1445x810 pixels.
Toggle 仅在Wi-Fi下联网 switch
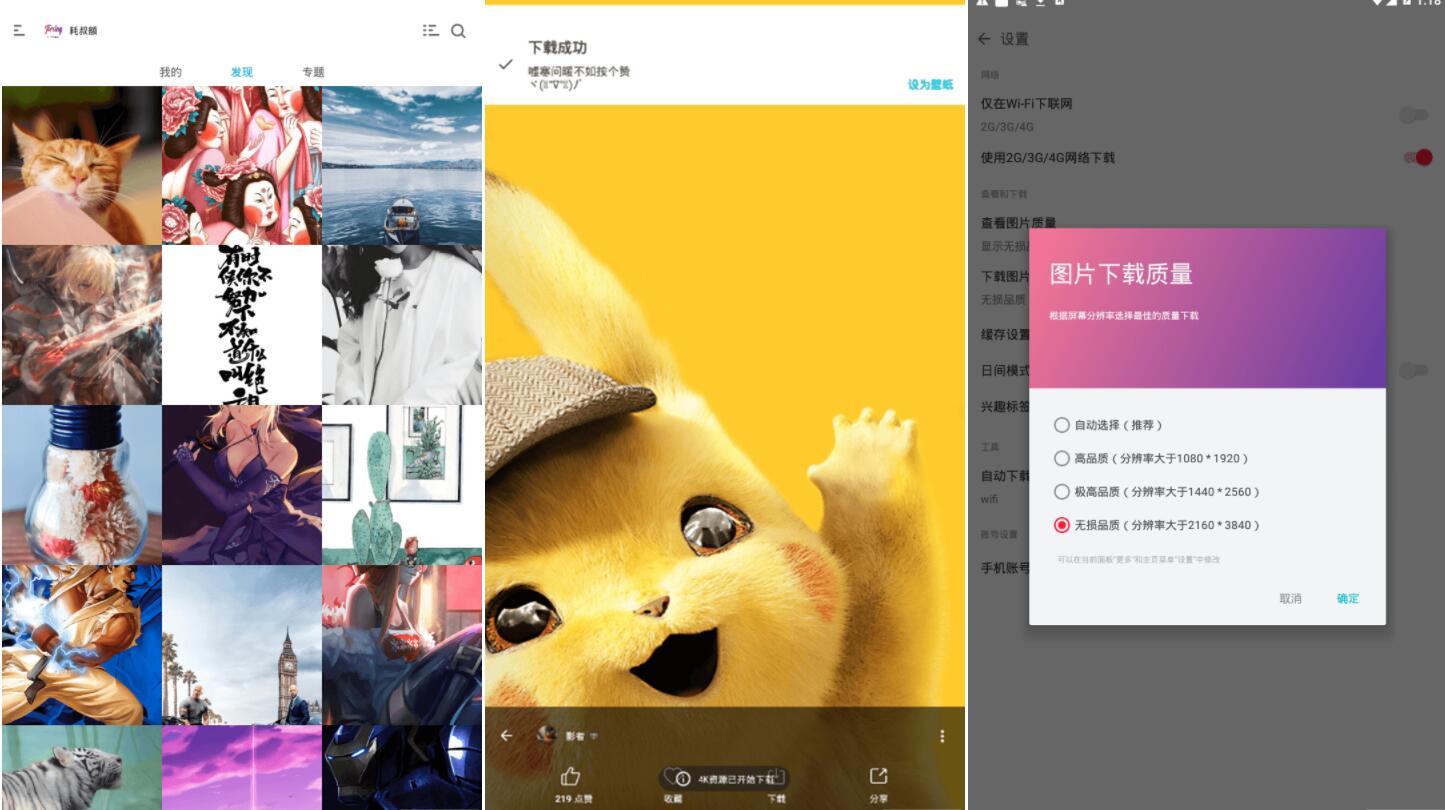tap(1415, 115)
